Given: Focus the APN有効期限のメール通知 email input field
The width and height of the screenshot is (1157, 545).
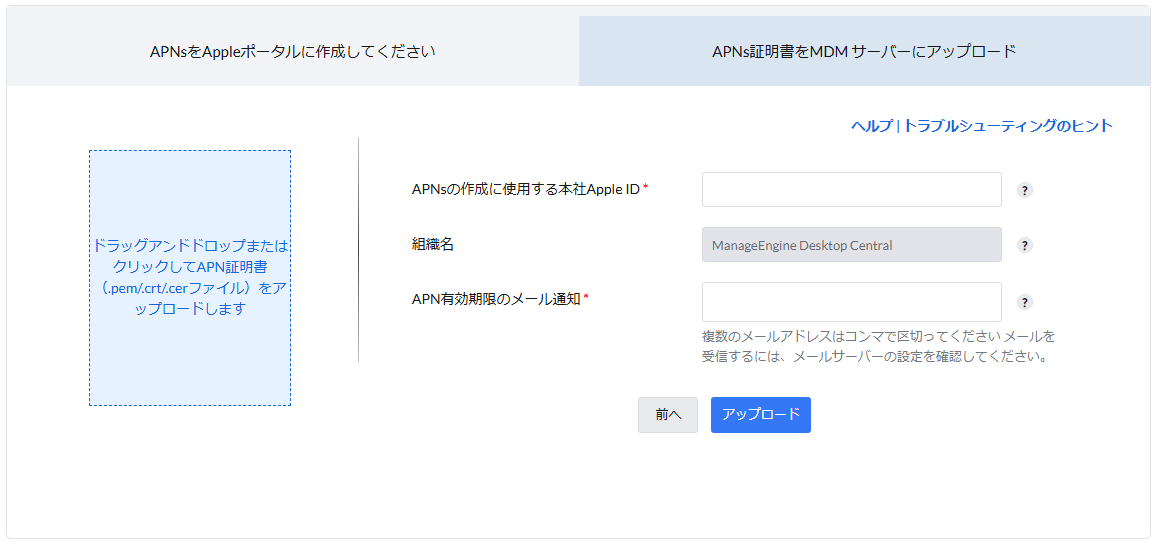Looking at the screenshot, I should [x=851, y=302].
